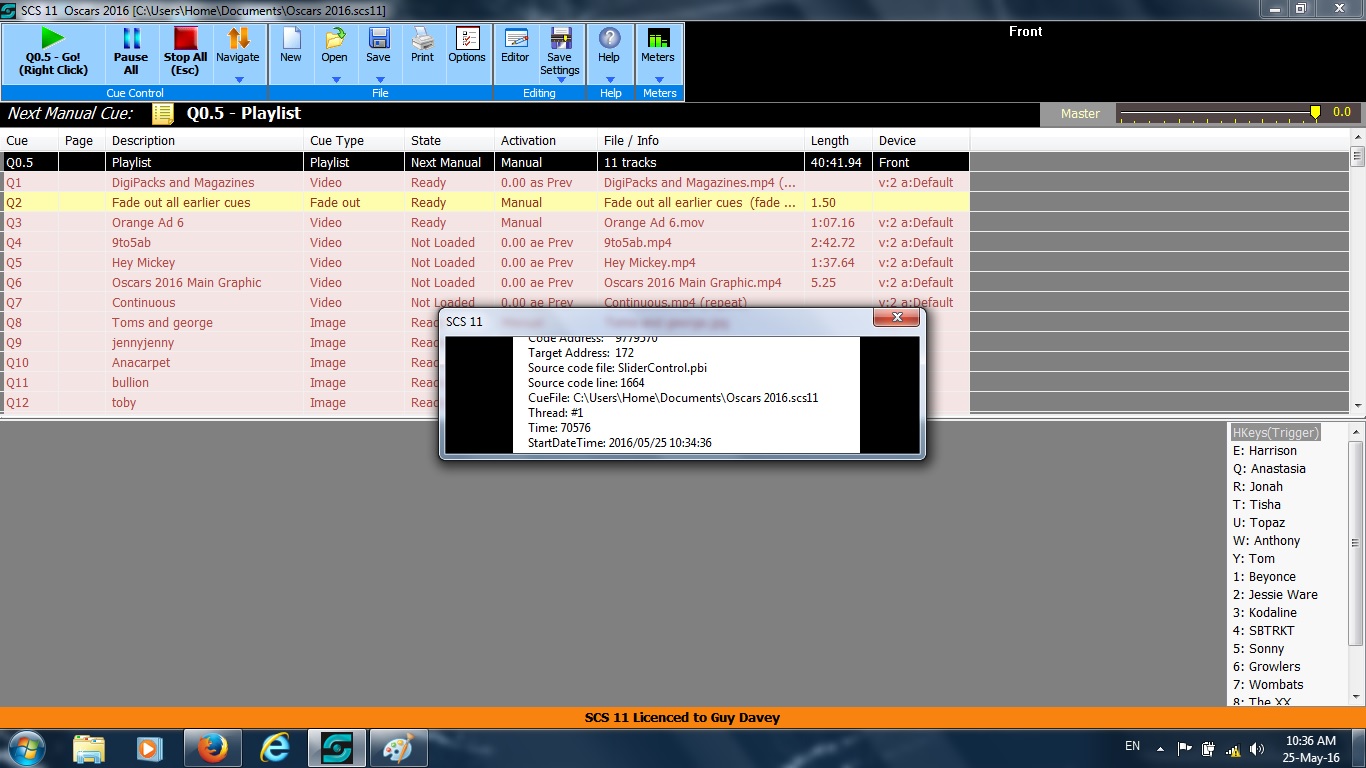
Task: Expand the Open dropdown arrow
Action: pyautogui.click(x=335, y=80)
